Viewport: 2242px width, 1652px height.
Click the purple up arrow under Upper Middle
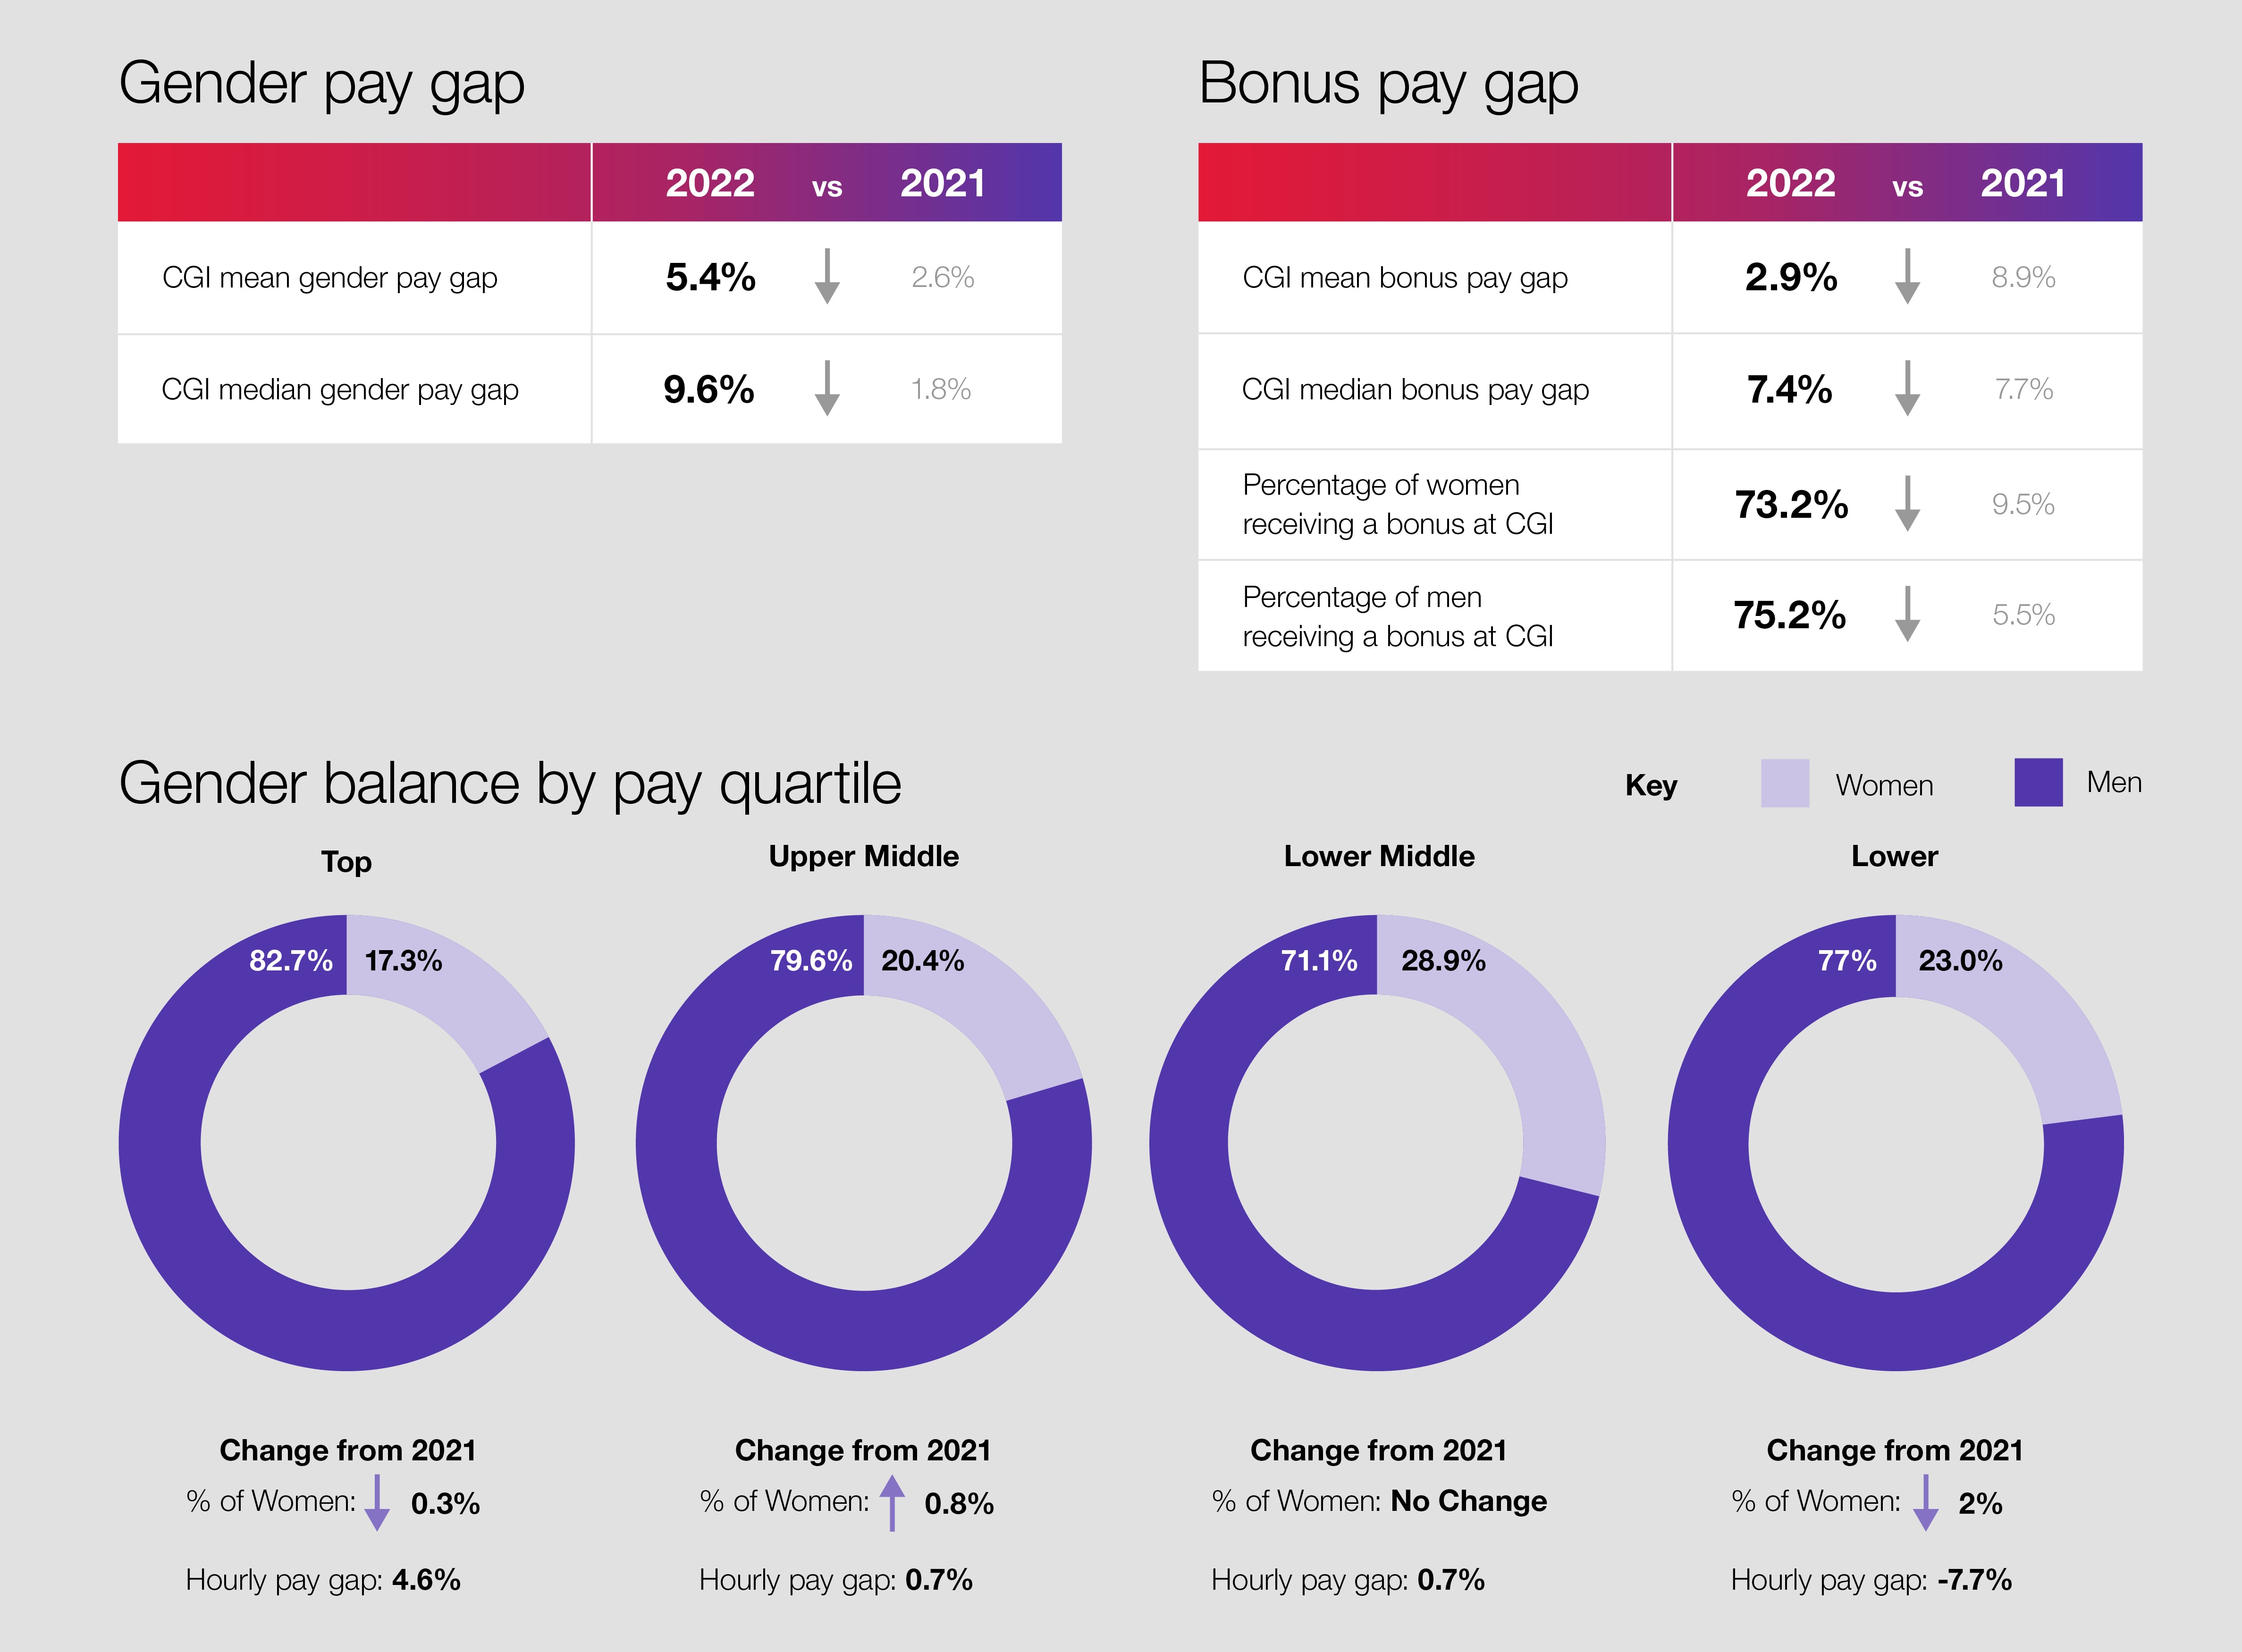click(892, 1502)
